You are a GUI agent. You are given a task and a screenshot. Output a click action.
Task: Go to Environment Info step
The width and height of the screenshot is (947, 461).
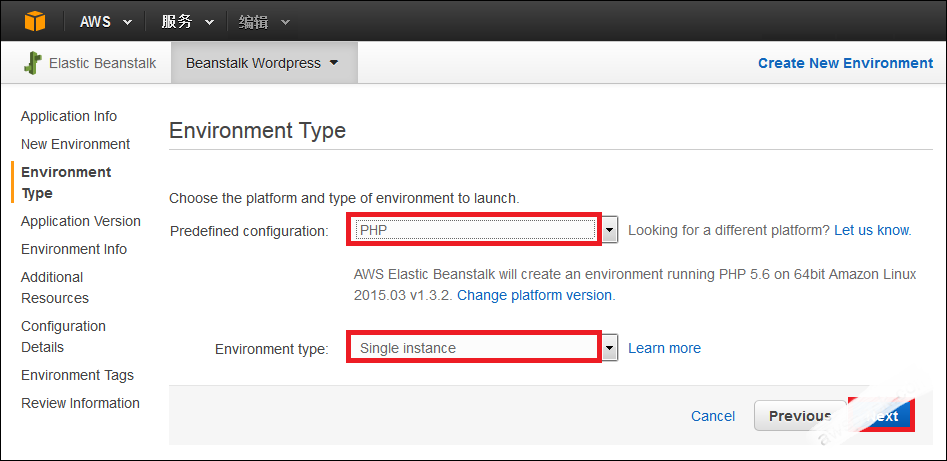(74, 249)
